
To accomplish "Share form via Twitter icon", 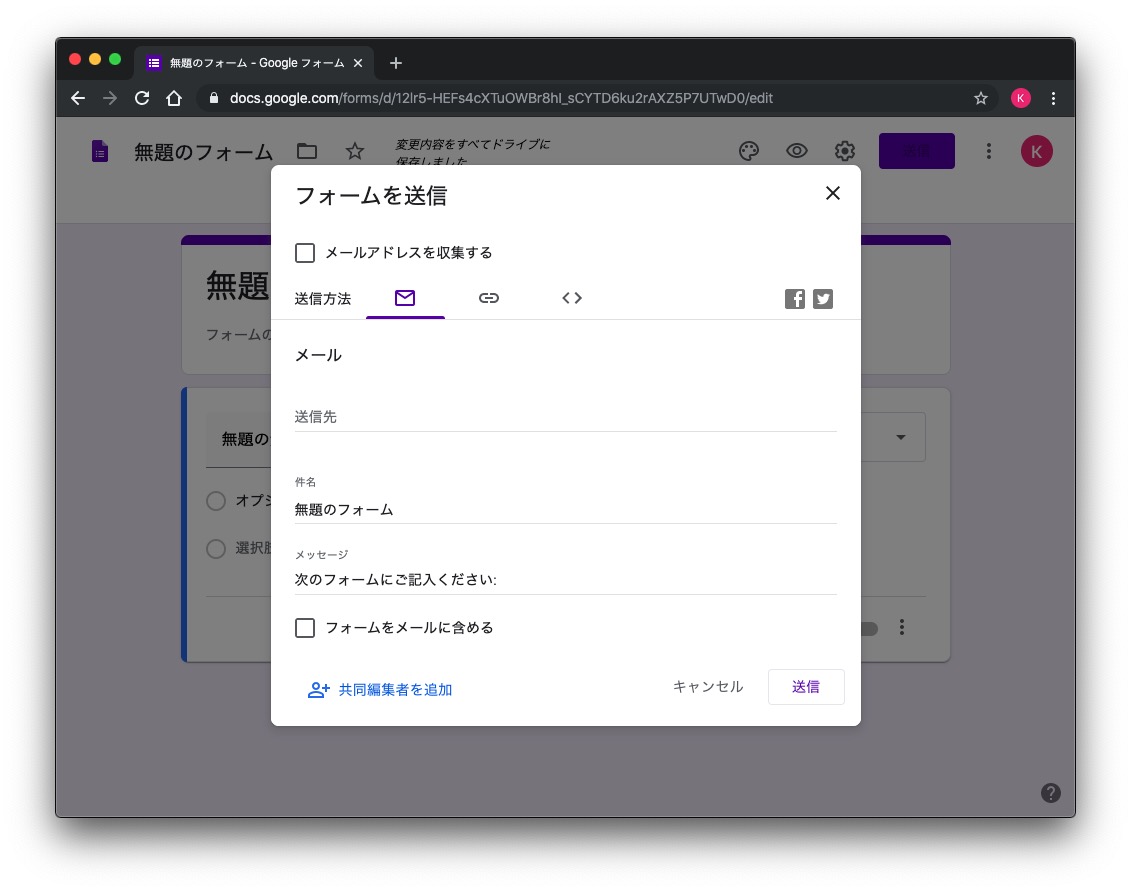I will coord(823,299).
